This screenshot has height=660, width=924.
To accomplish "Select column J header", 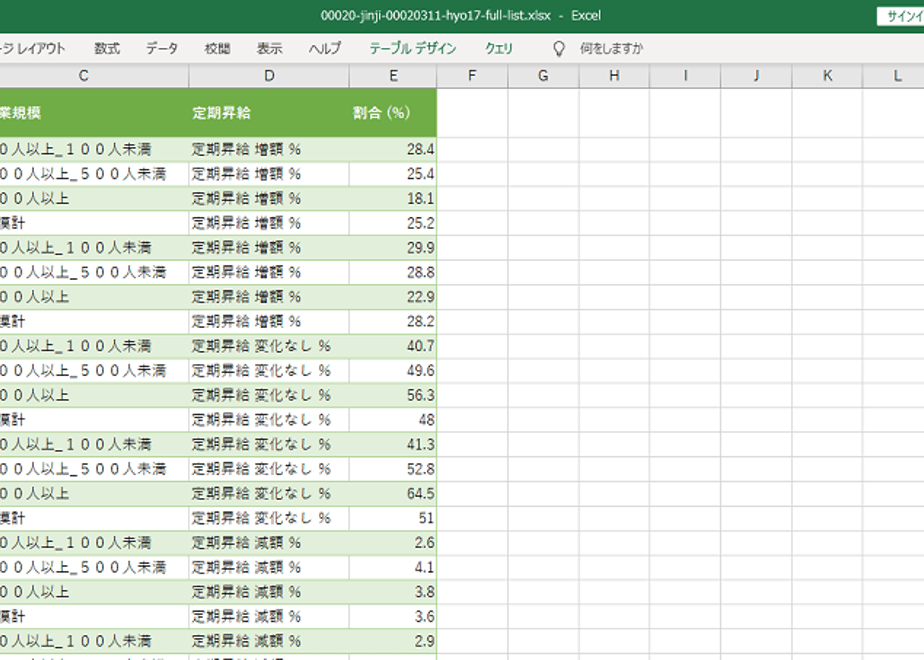I will tap(756, 76).
